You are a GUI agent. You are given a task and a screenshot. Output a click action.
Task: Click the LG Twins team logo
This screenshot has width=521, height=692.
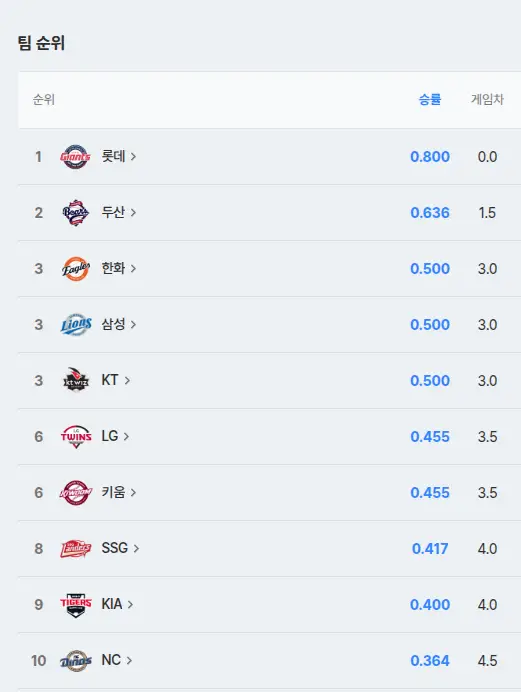76,436
